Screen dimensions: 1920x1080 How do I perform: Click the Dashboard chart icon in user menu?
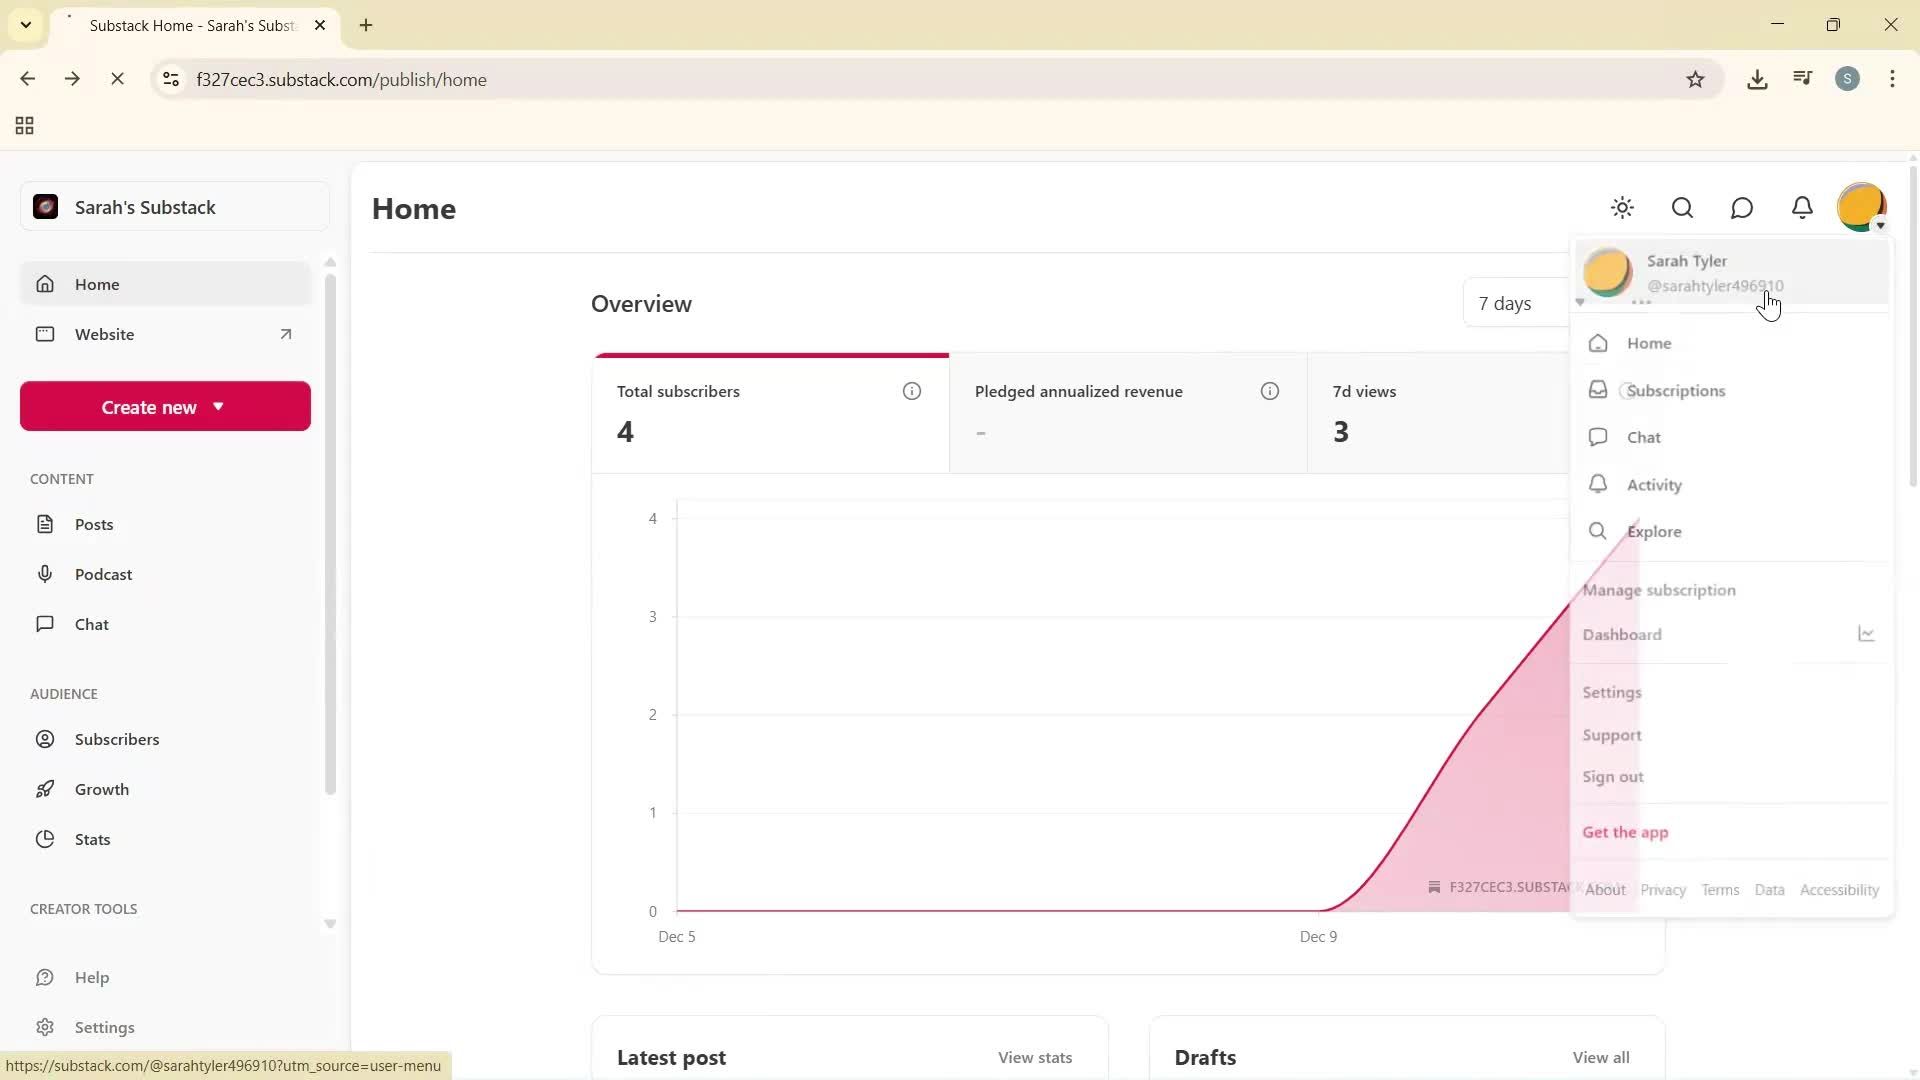1866,634
